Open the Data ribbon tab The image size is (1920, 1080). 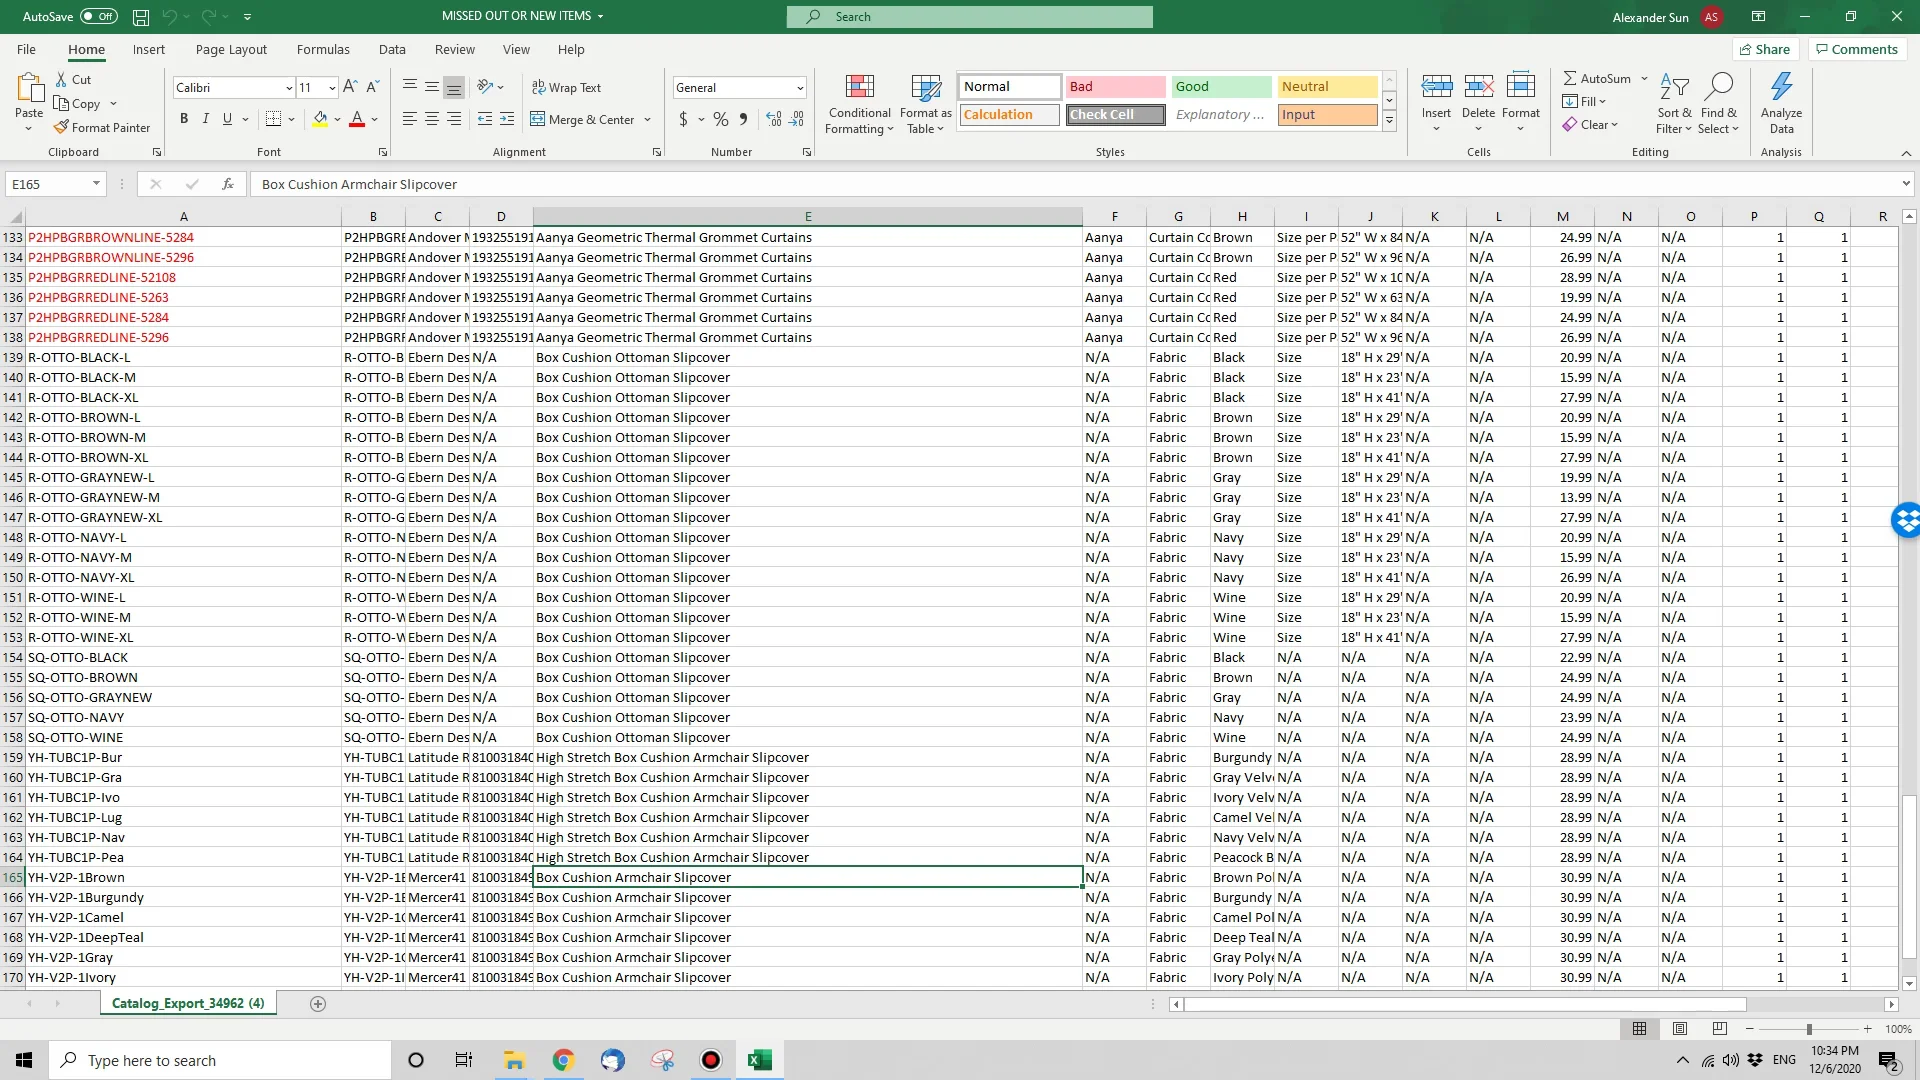391,49
